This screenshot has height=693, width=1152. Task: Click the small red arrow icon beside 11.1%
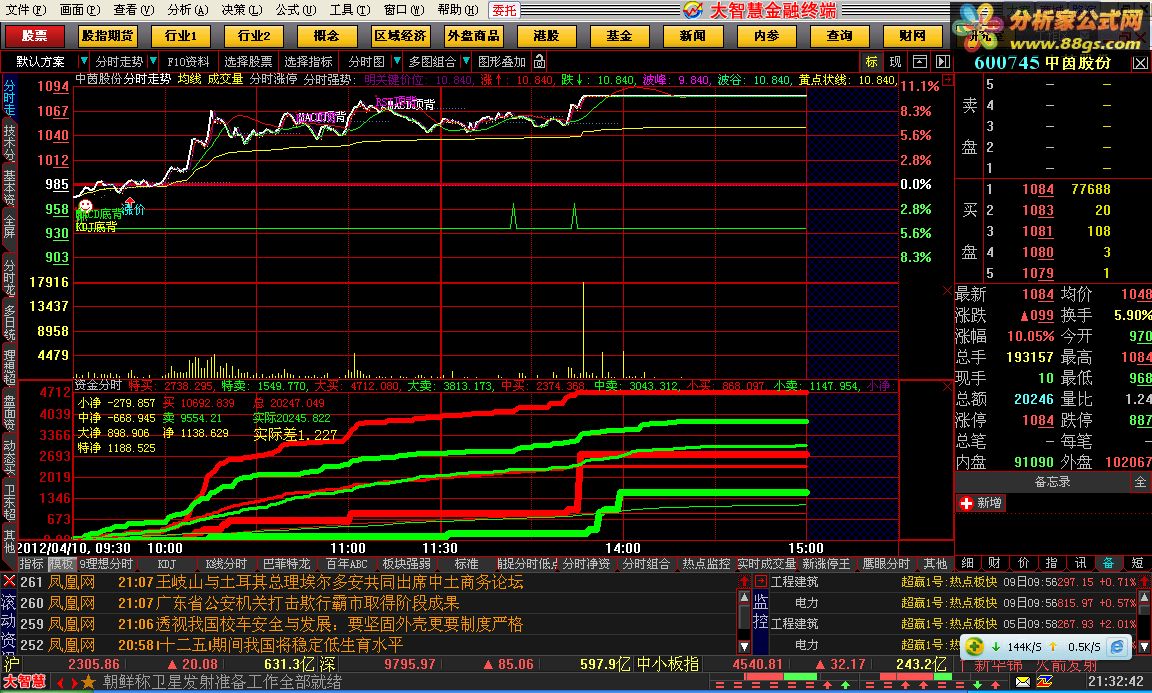(948, 79)
